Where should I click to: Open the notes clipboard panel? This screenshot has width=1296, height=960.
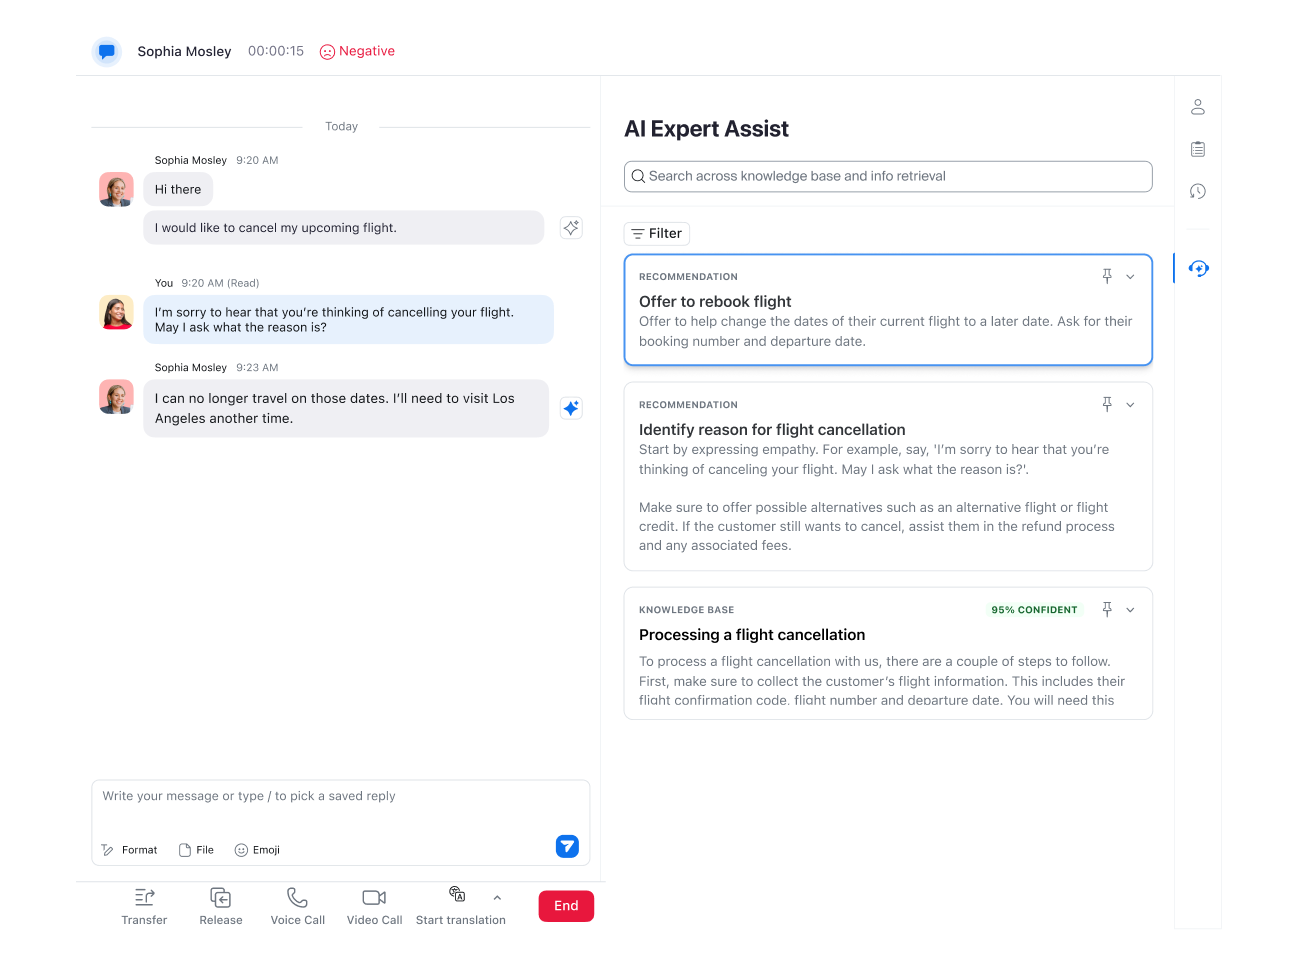click(x=1197, y=148)
